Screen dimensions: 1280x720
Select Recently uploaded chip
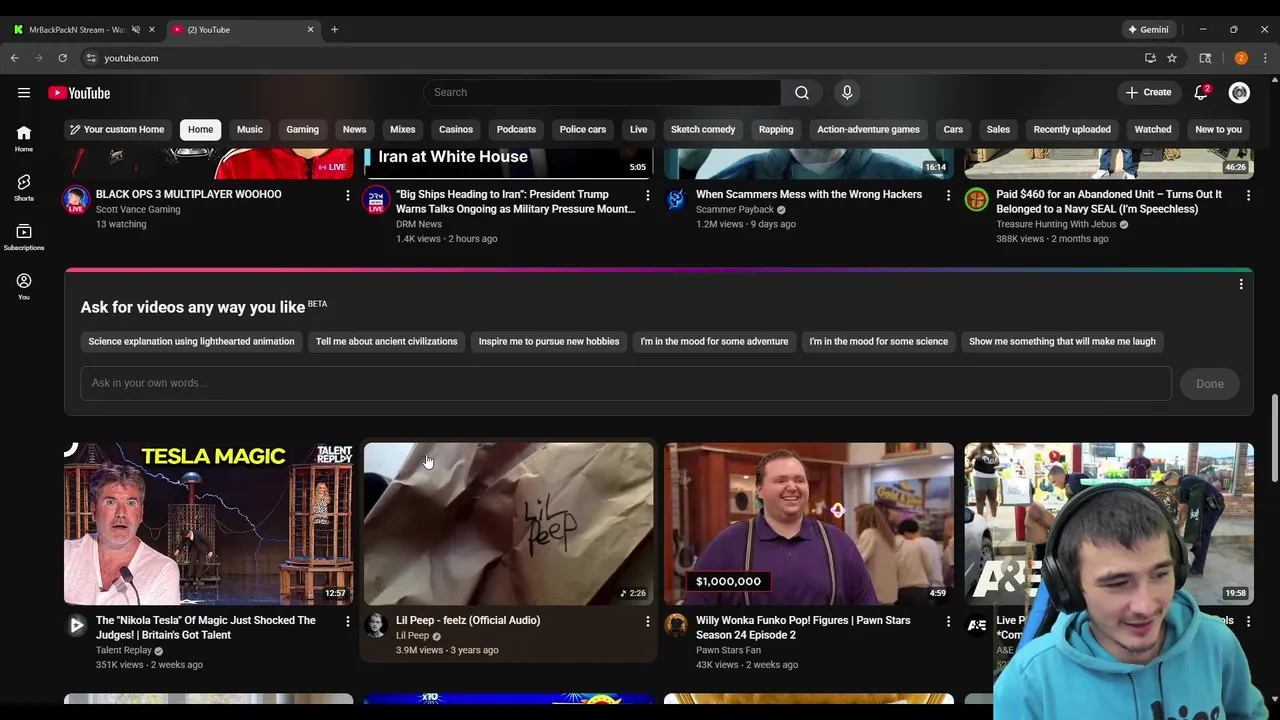point(1072,129)
